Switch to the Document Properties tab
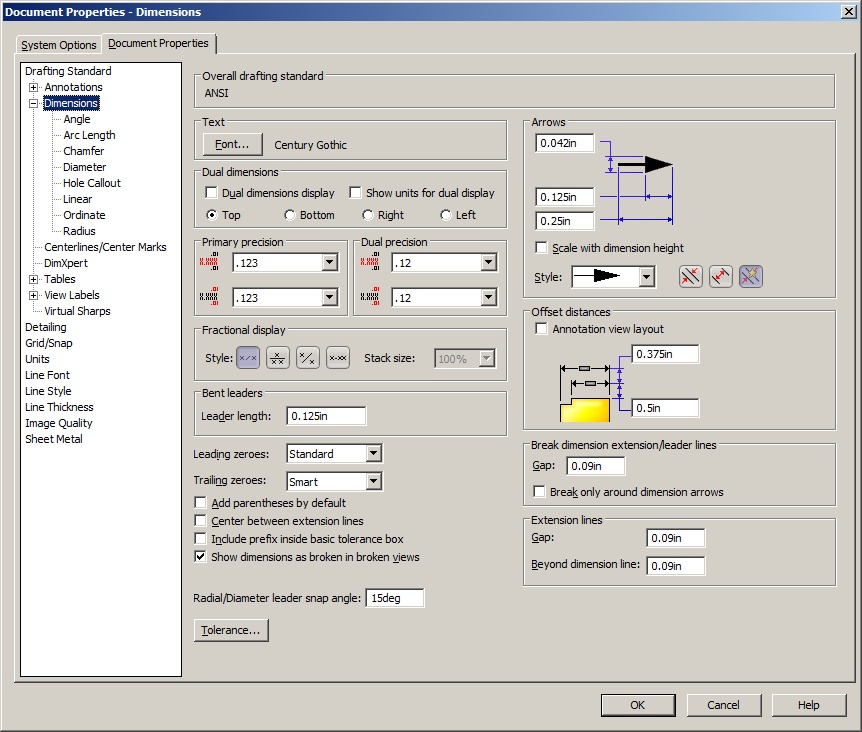862x732 pixels. [158, 43]
